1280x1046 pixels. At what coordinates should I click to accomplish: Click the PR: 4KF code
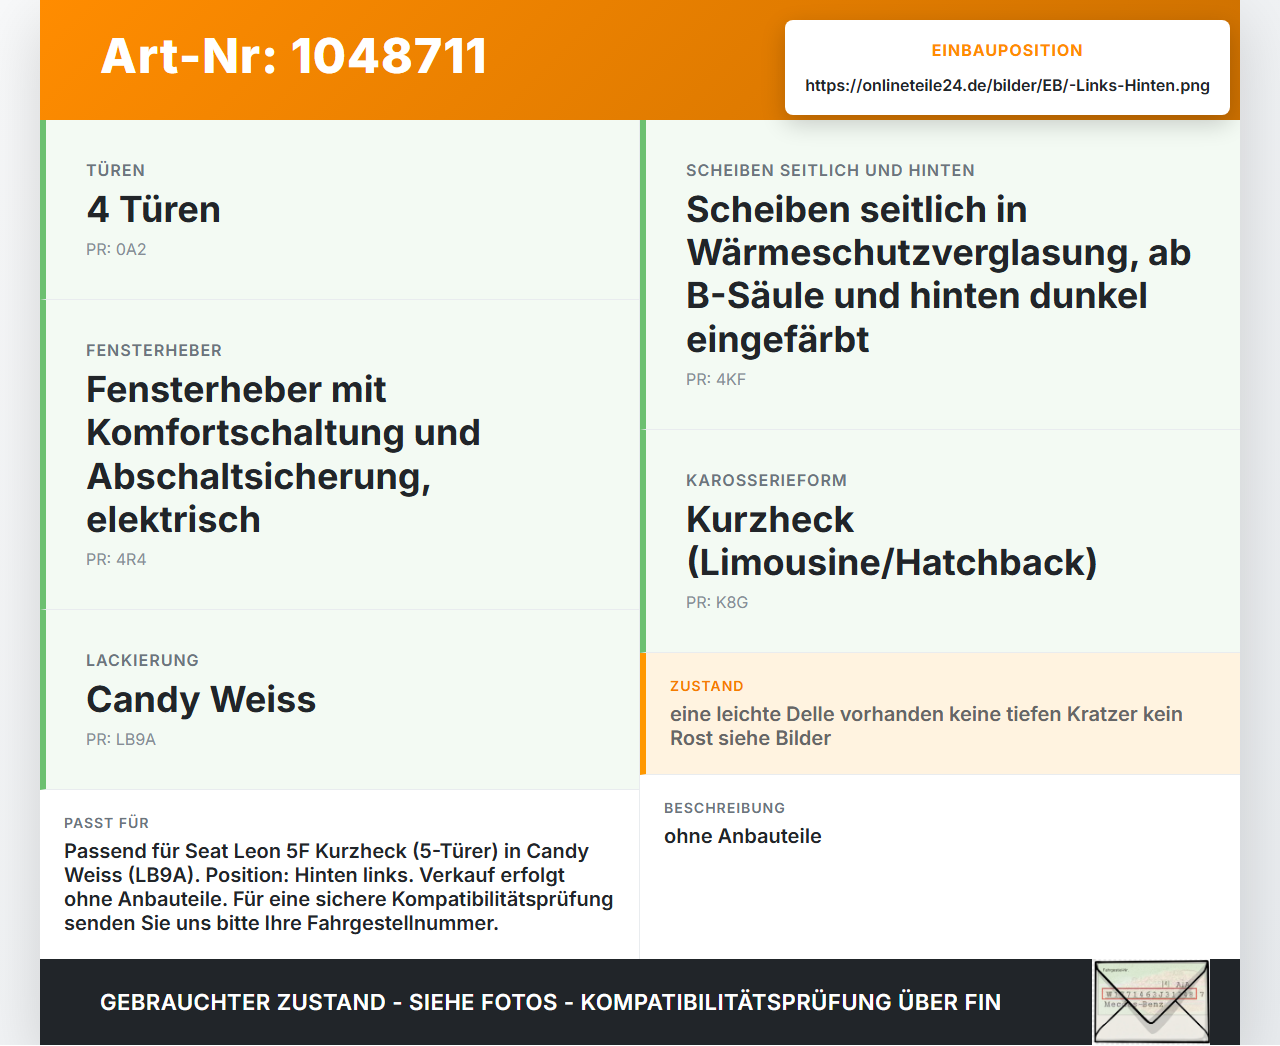(716, 380)
